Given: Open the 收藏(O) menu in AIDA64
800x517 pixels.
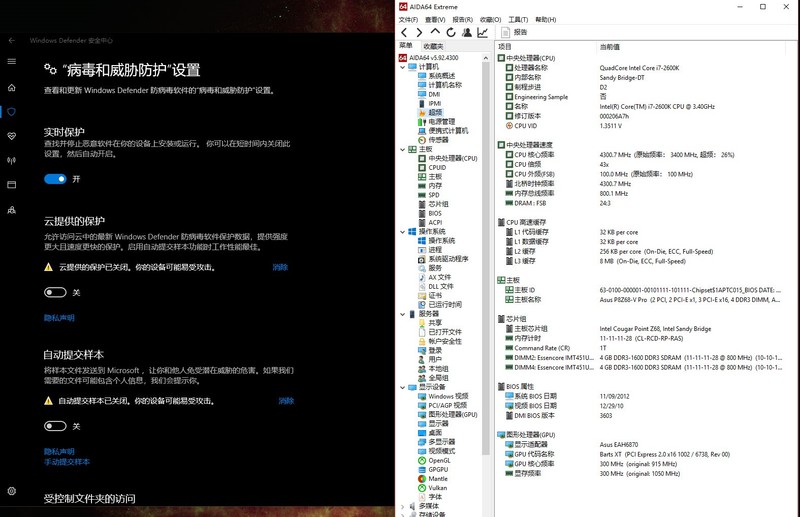Looking at the screenshot, I should [x=490, y=19].
